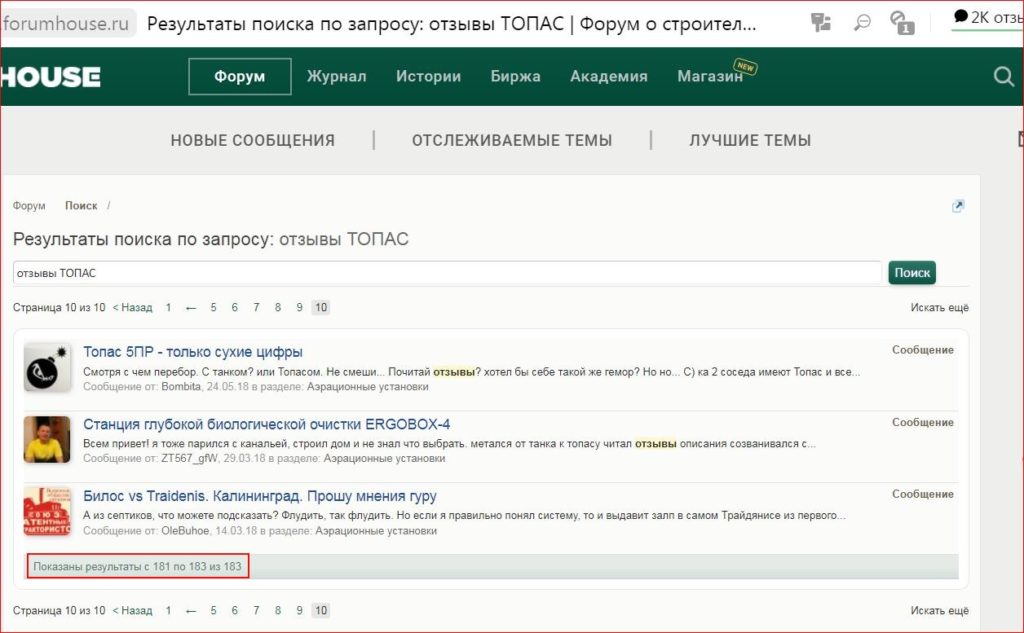The width and height of the screenshot is (1024, 633).
Task: Open thread 'Станция глубокой биологической очистки ERGOBOX-4'
Action: (x=266, y=424)
